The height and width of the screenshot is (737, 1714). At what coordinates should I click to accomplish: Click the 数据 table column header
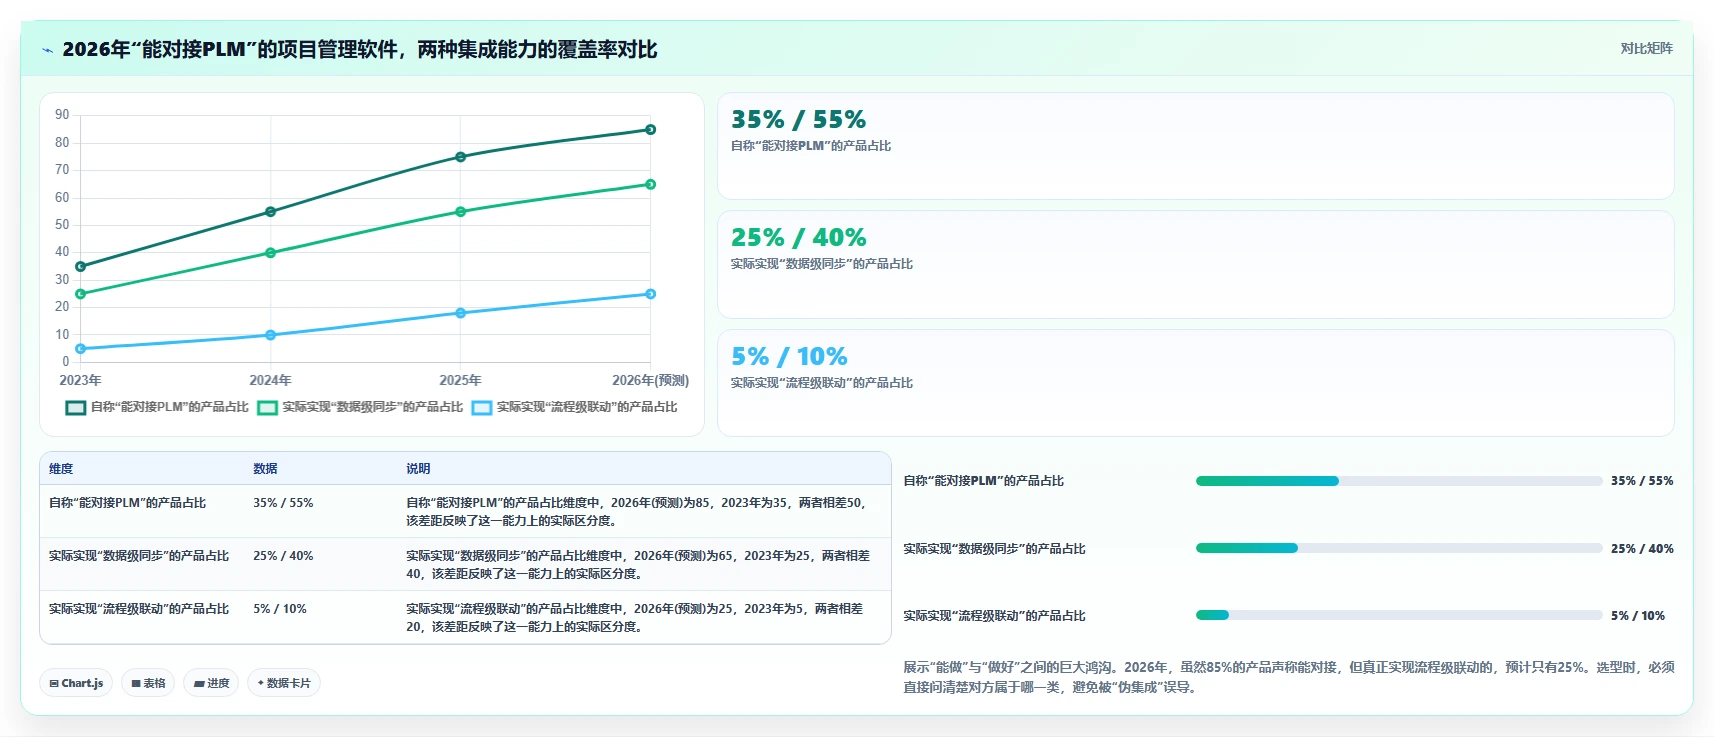pos(265,469)
